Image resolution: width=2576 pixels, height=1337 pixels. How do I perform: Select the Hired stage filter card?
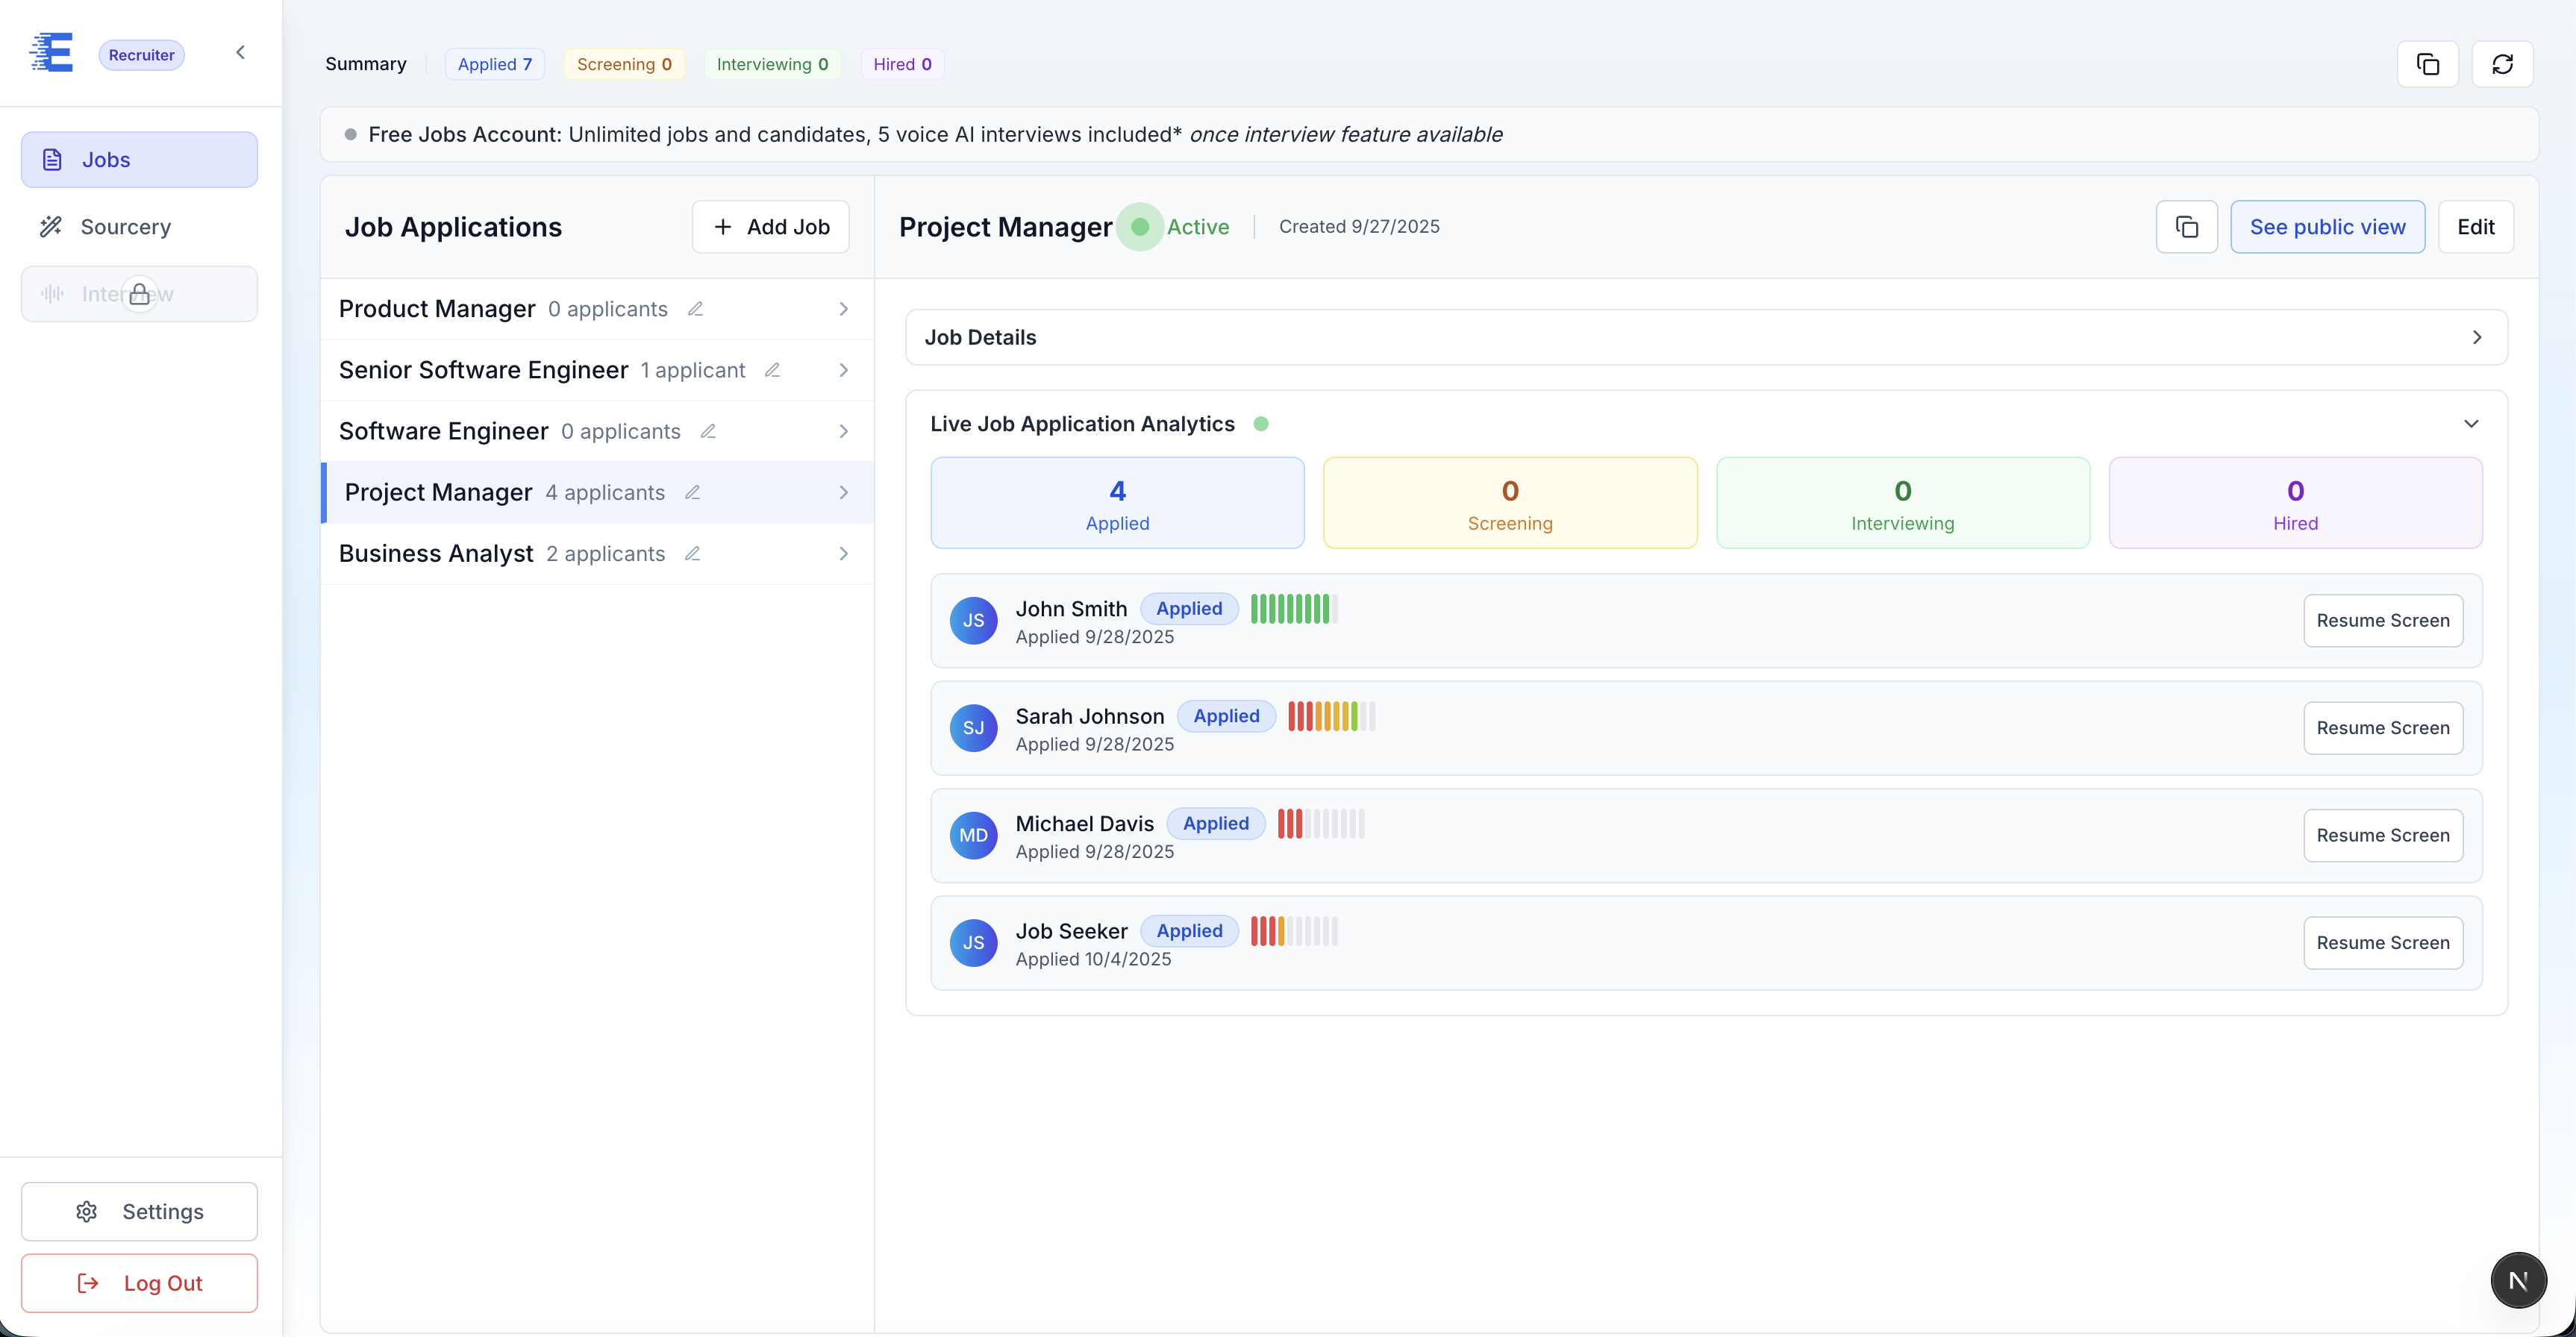(2294, 503)
